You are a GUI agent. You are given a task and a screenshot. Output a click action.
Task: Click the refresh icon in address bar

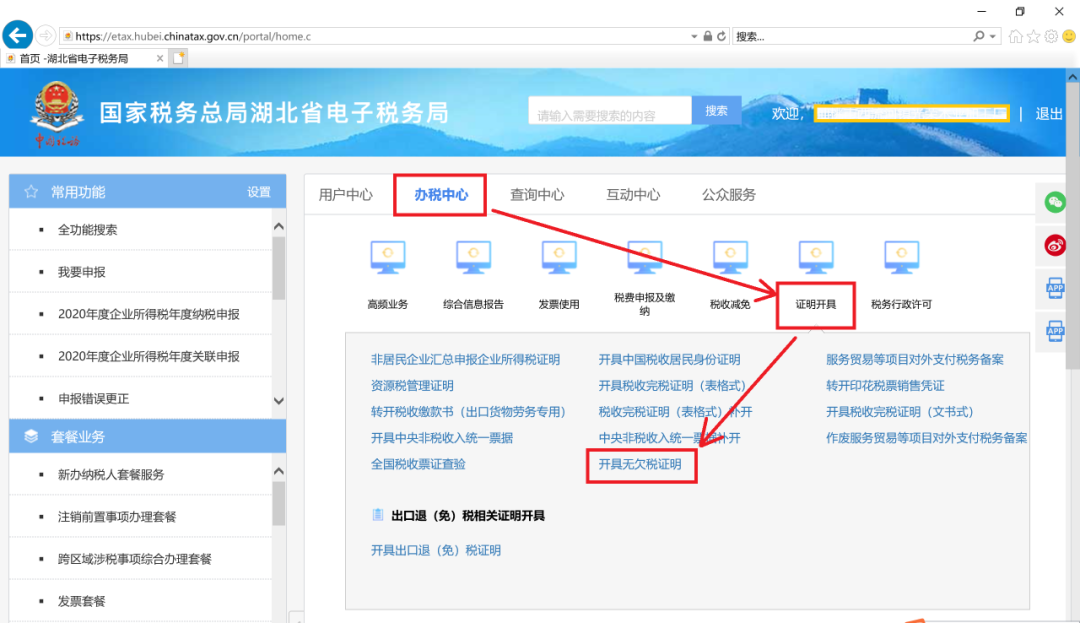[x=721, y=36]
